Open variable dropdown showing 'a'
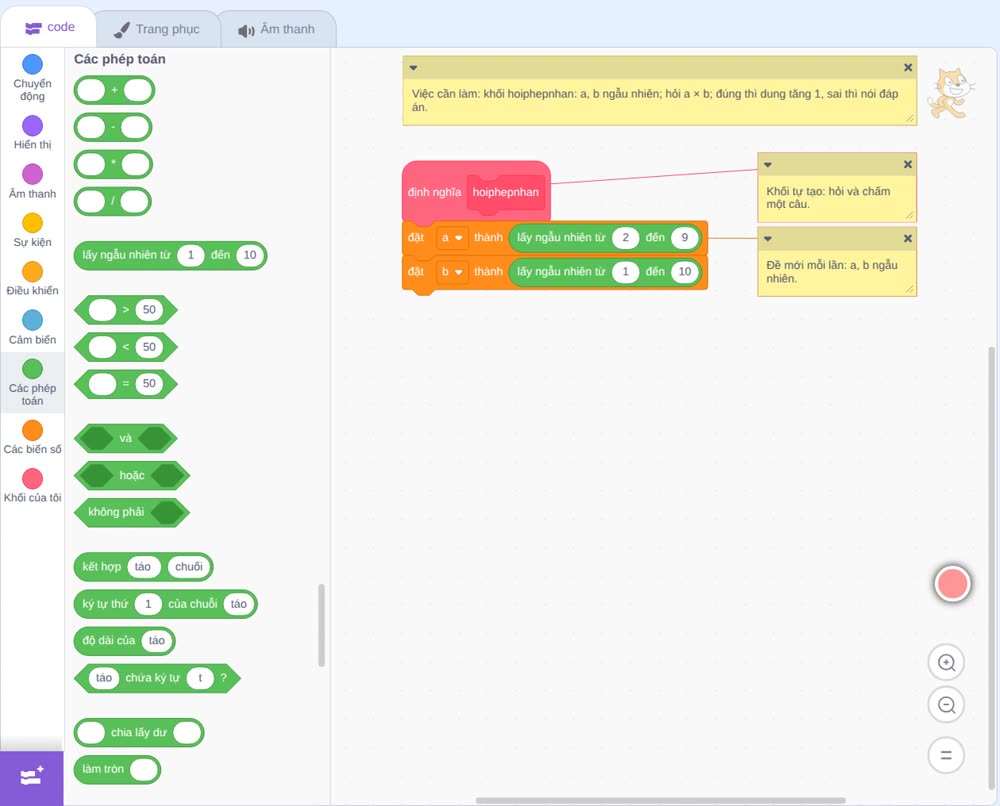Image resolution: width=1000 pixels, height=806 pixels. (x=452, y=238)
